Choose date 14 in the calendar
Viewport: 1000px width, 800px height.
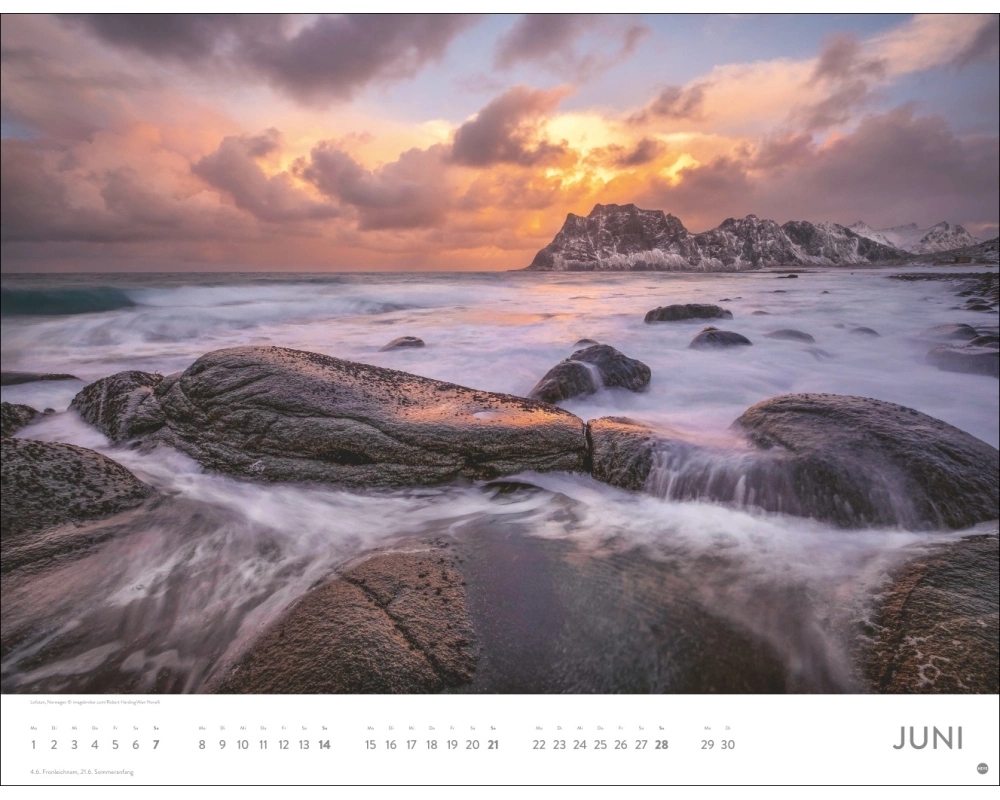[x=324, y=745]
